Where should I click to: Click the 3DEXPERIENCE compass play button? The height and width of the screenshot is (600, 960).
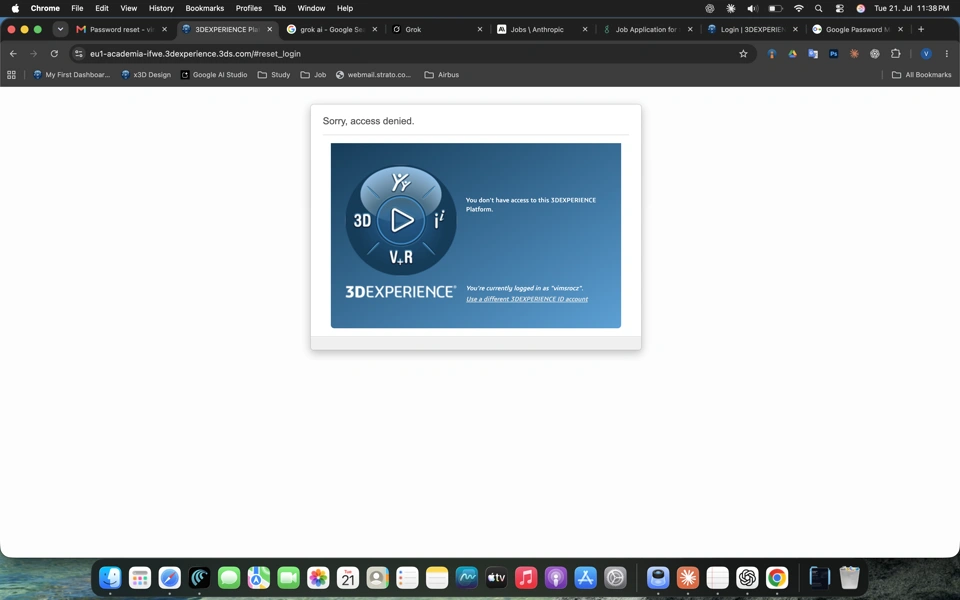point(401,220)
